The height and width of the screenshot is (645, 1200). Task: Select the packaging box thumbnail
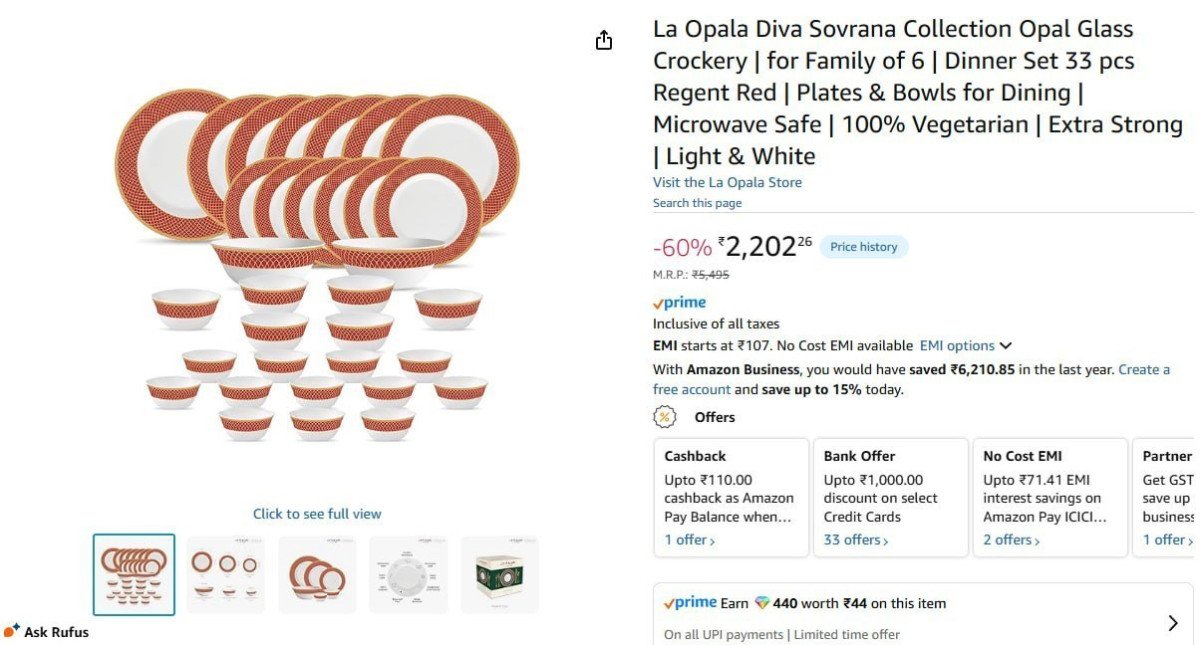pyautogui.click(x=499, y=573)
